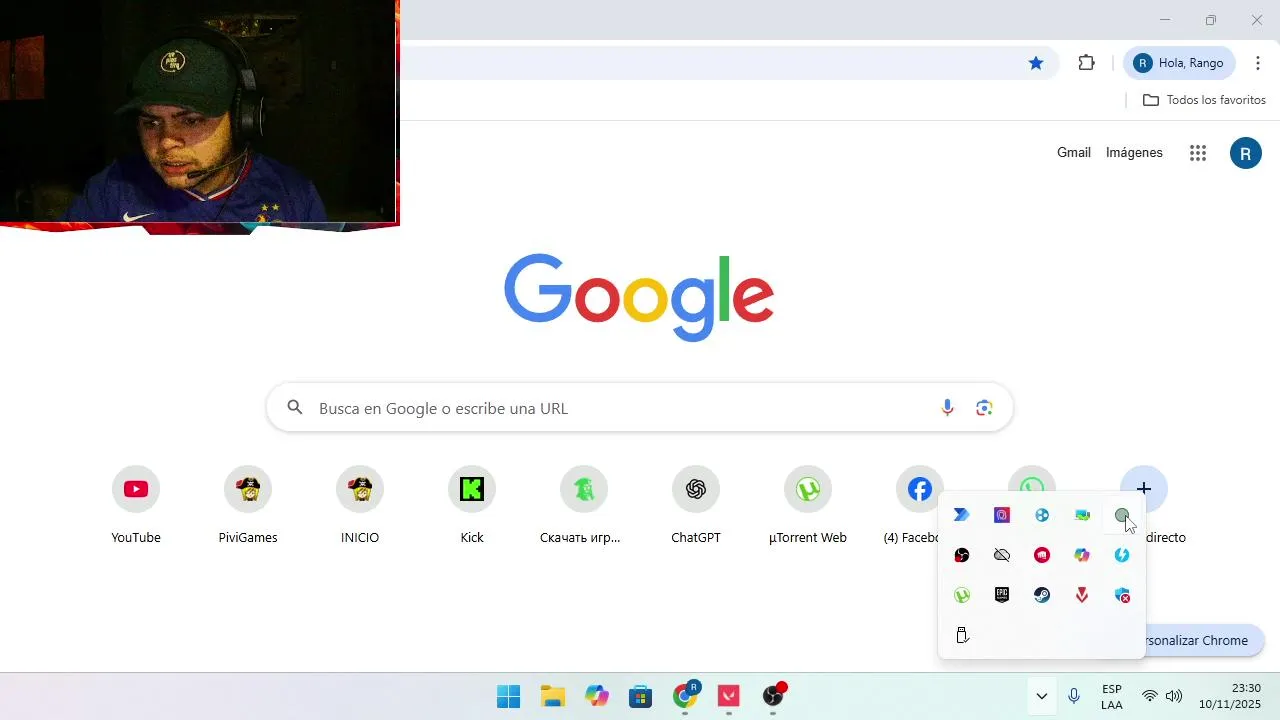Open the Windows Start menu
The height and width of the screenshot is (720, 1280).
tap(509, 696)
